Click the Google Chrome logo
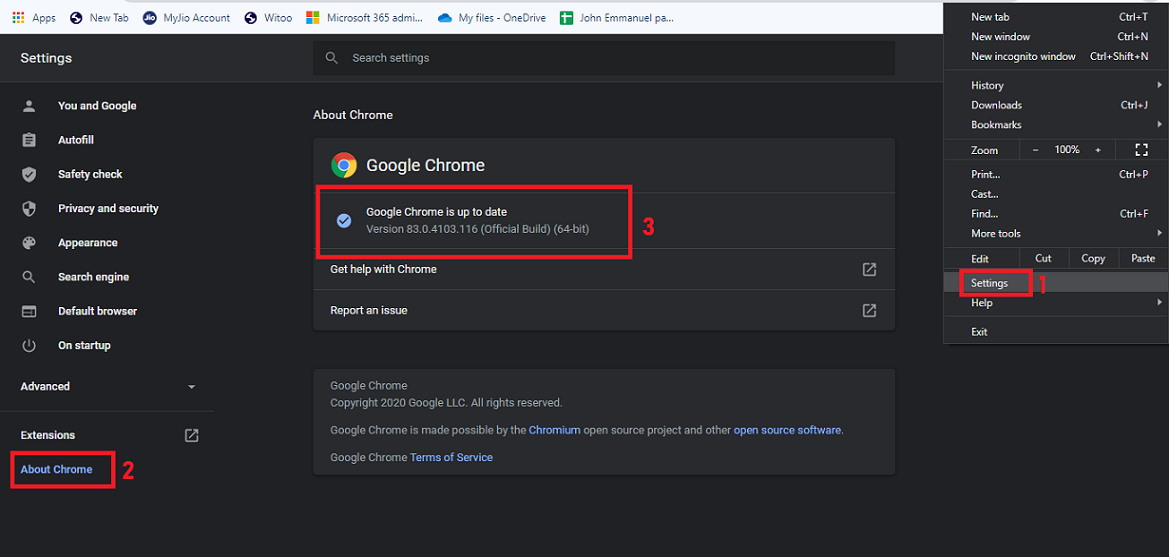 [x=344, y=166]
